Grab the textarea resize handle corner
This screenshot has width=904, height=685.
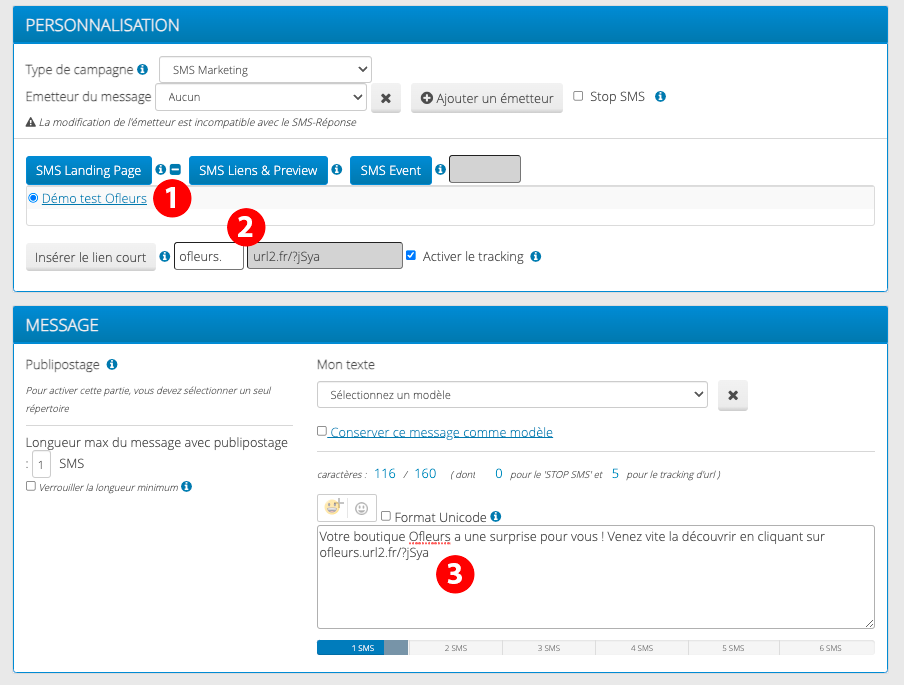click(869, 623)
